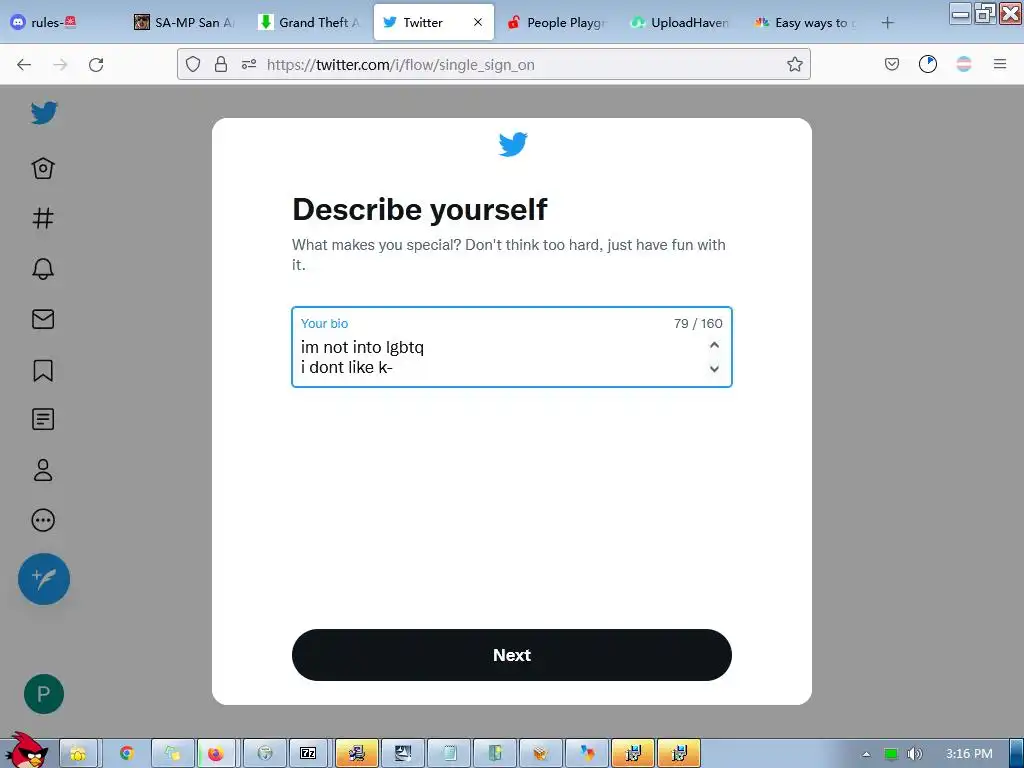Screen dimensions: 1024x768
Task: Open Lists icon in sidebar
Action: [x=43, y=419]
